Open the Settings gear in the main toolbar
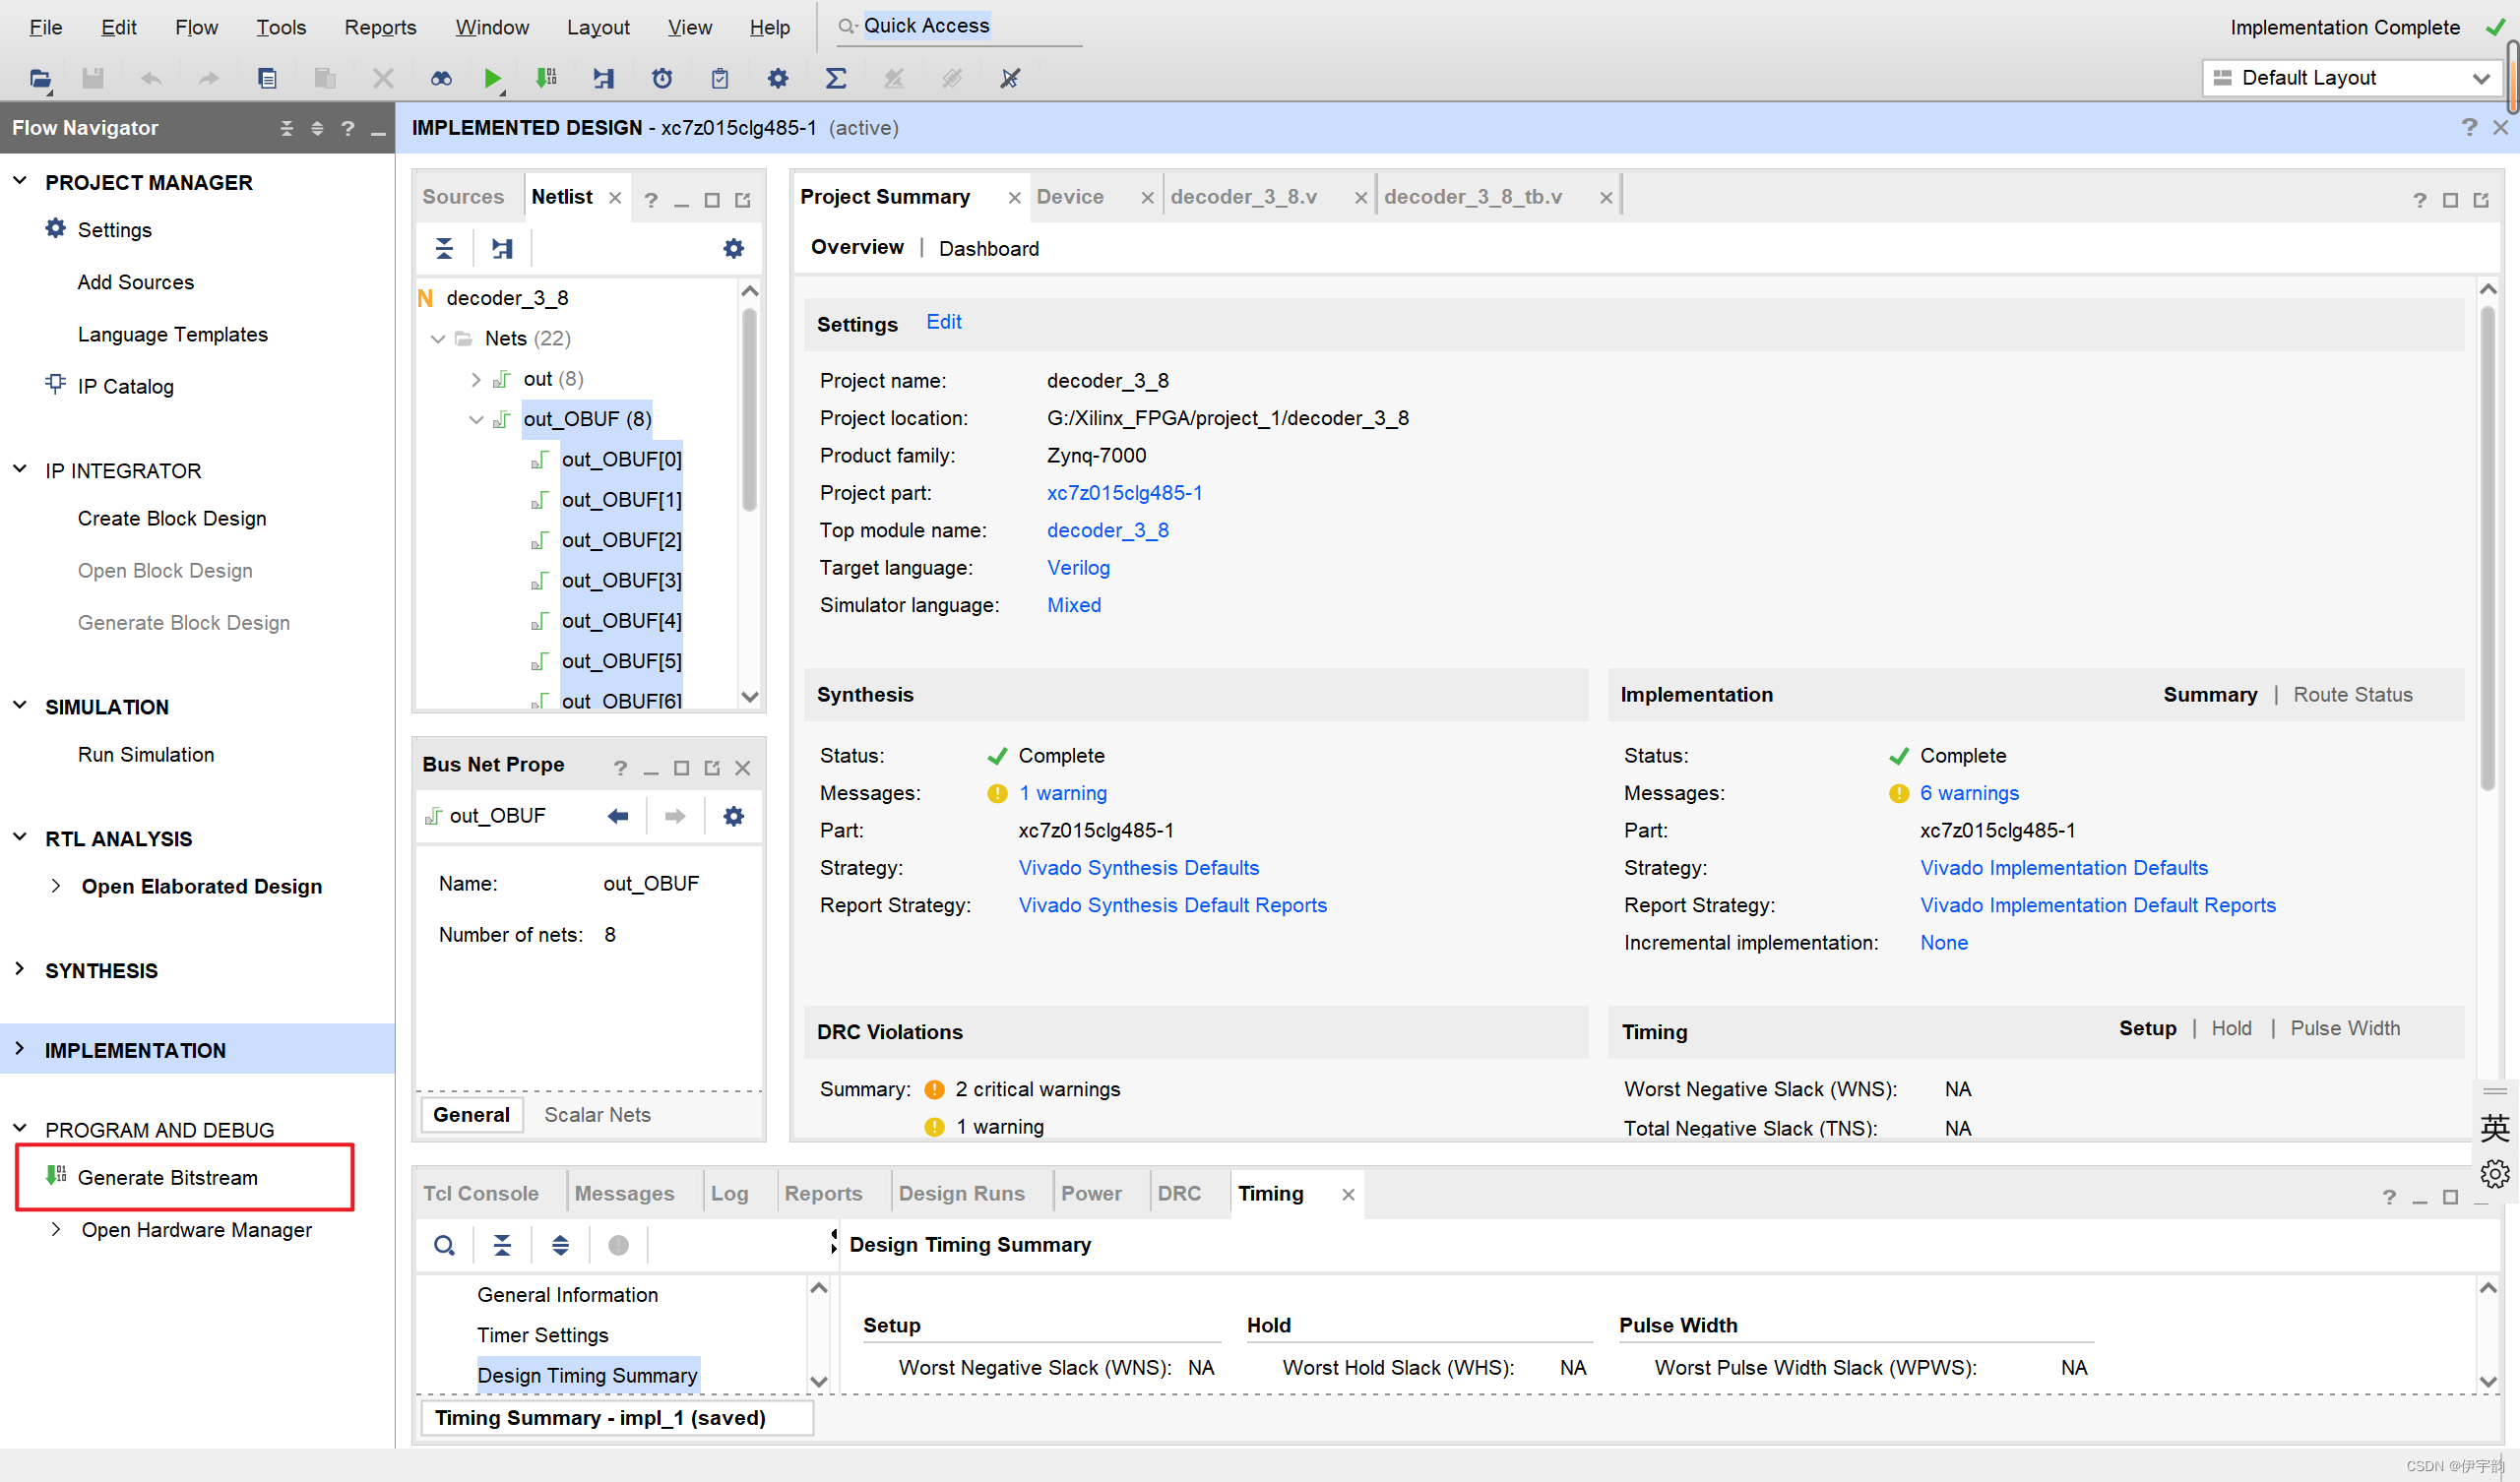This screenshot has height=1482, width=2520. (x=778, y=78)
